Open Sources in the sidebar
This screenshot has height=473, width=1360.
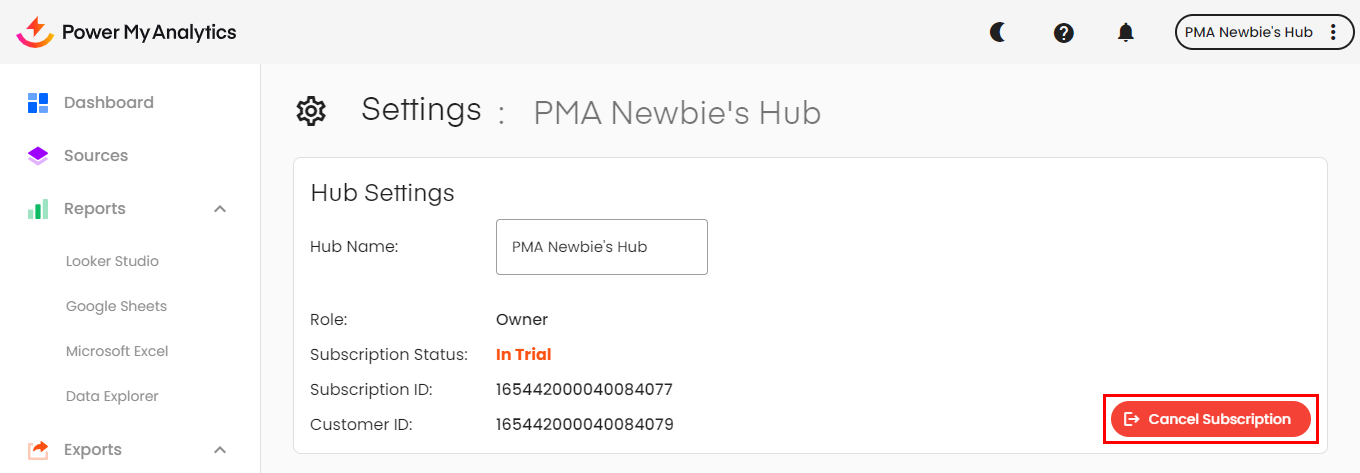click(x=96, y=156)
